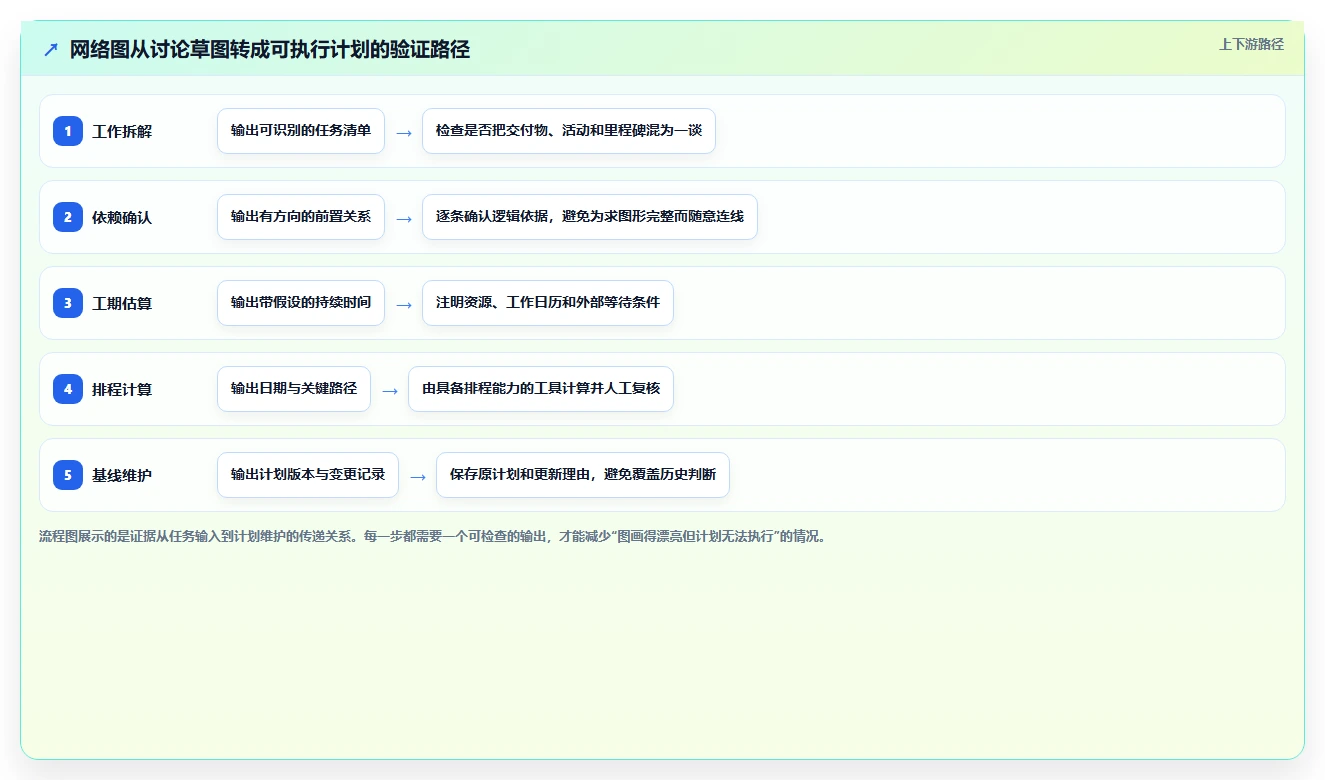This screenshot has height=780, width=1325.
Task: Click the 输出日期与关键路径 box
Action: [294, 389]
